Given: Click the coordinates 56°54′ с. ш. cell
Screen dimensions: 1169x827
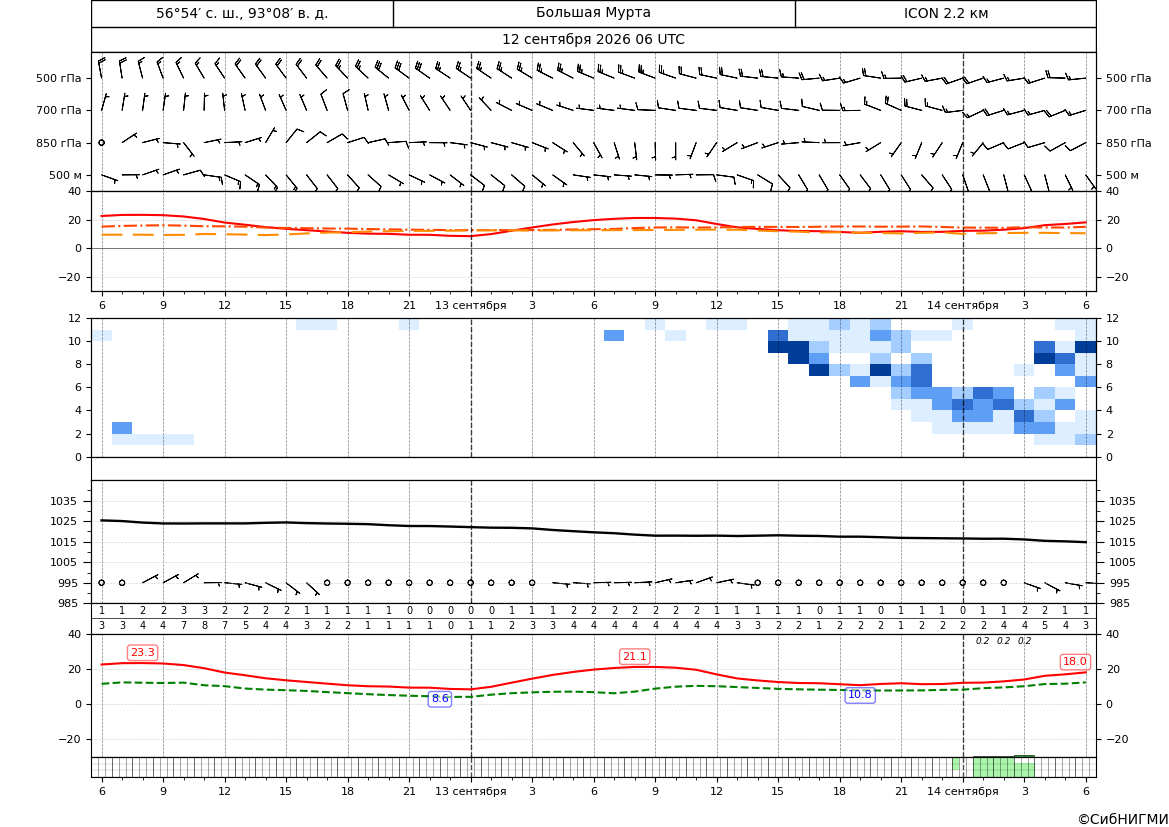Looking at the screenshot, I should tap(242, 13).
